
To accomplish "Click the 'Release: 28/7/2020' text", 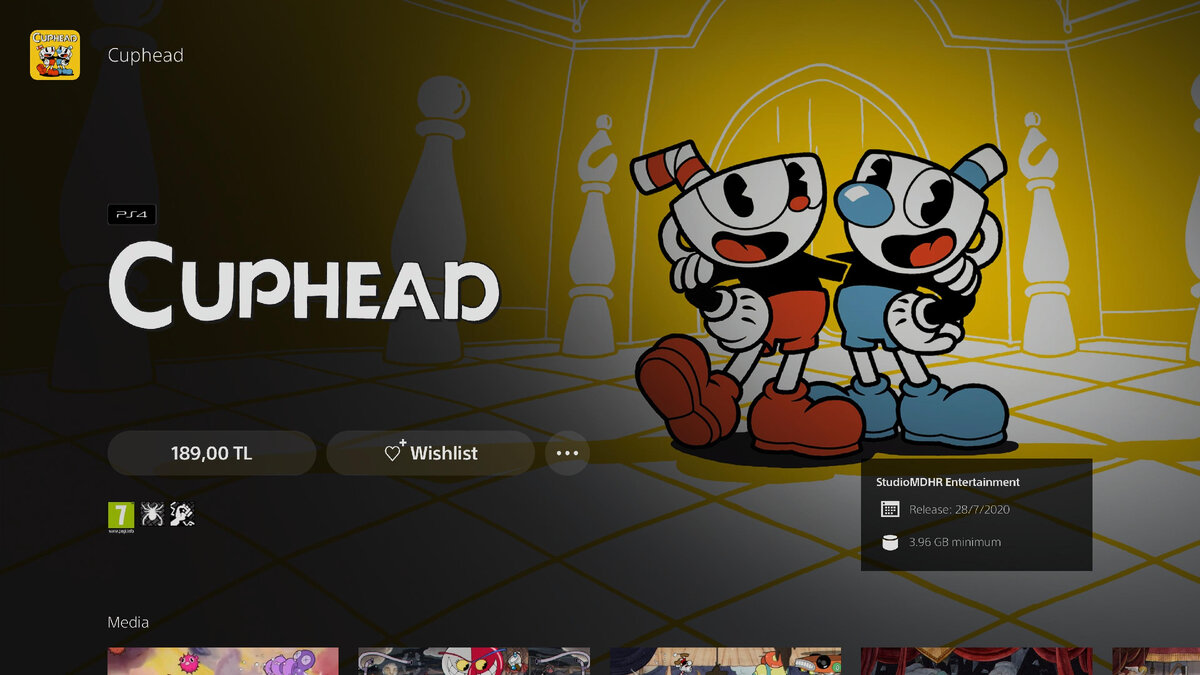I will pyautogui.click(x=960, y=510).
